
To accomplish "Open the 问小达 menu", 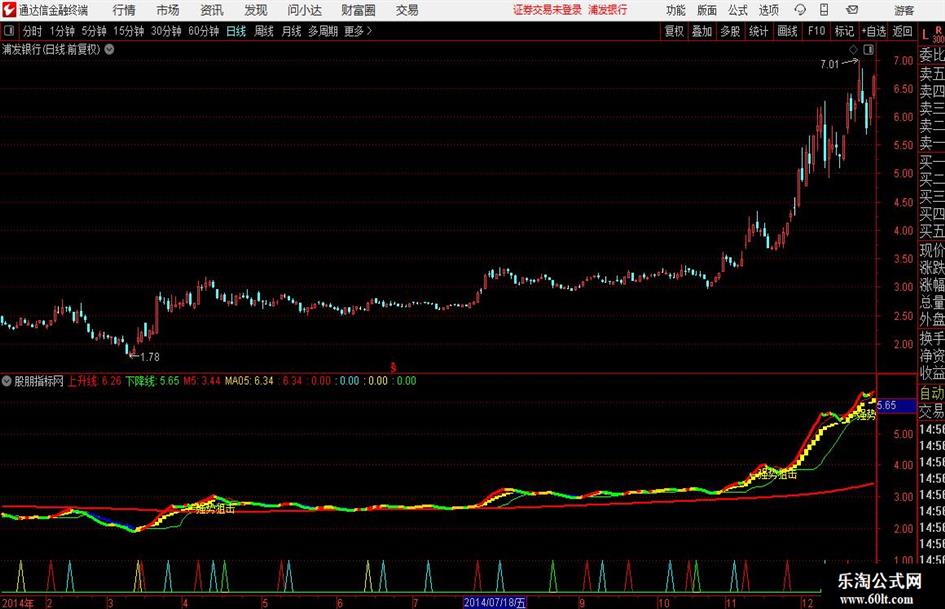I will tap(304, 10).
